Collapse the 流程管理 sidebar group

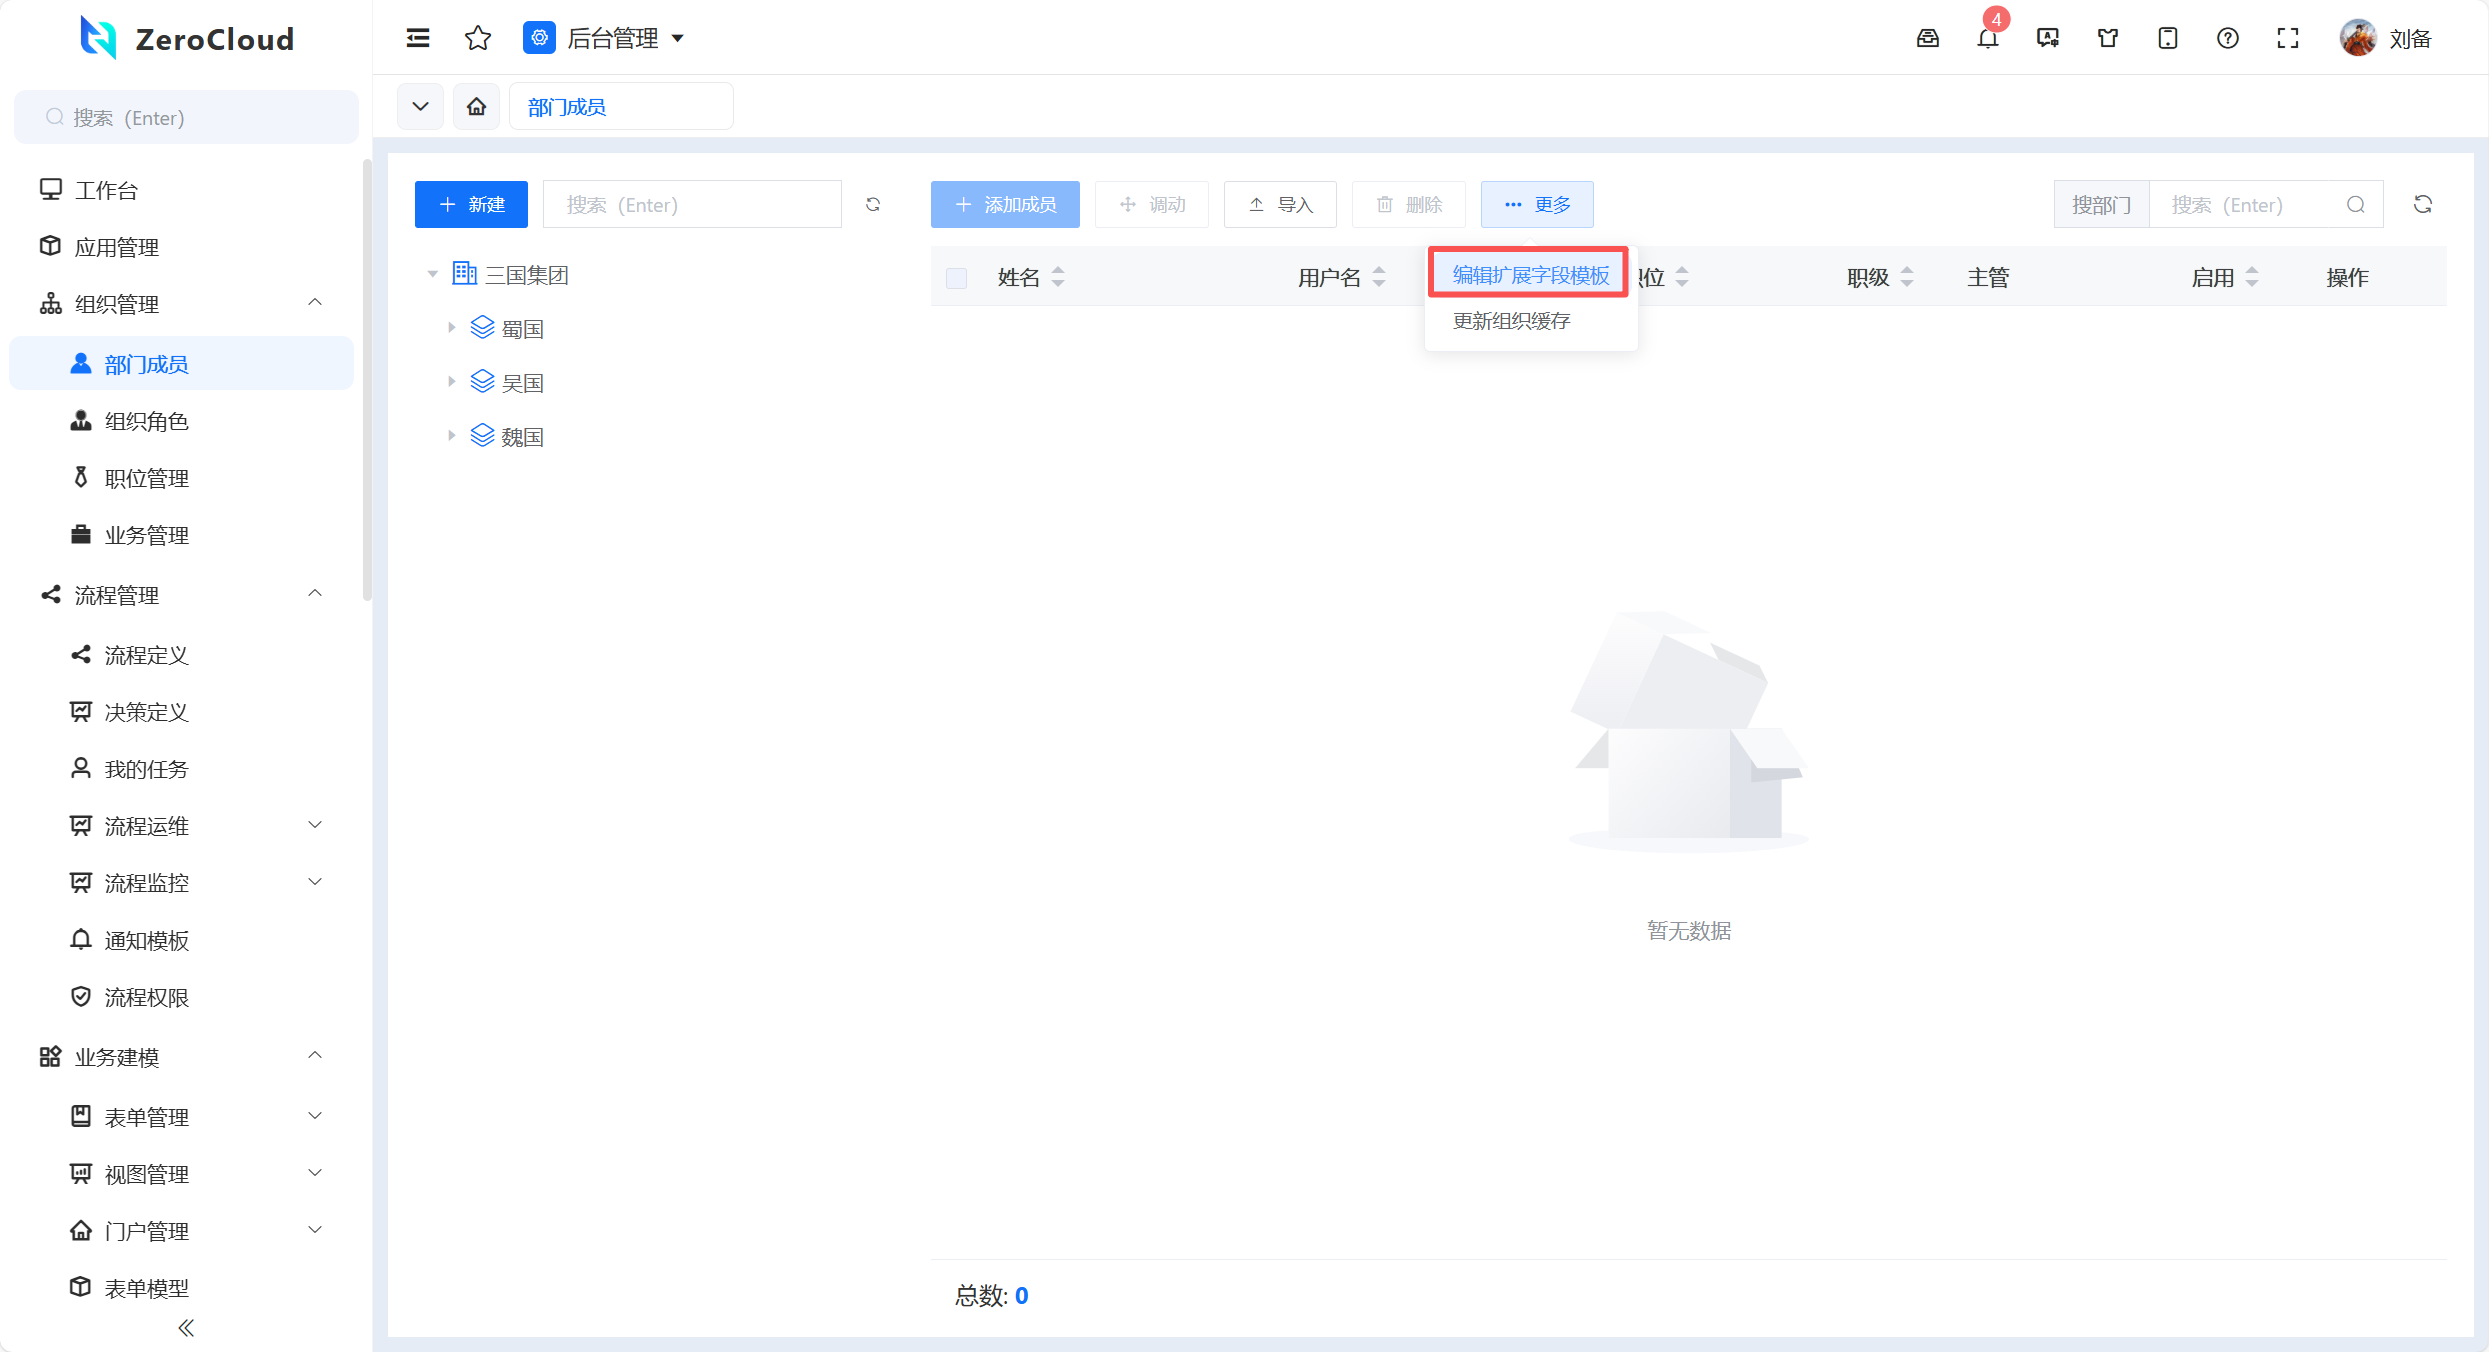(x=315, y=594)
